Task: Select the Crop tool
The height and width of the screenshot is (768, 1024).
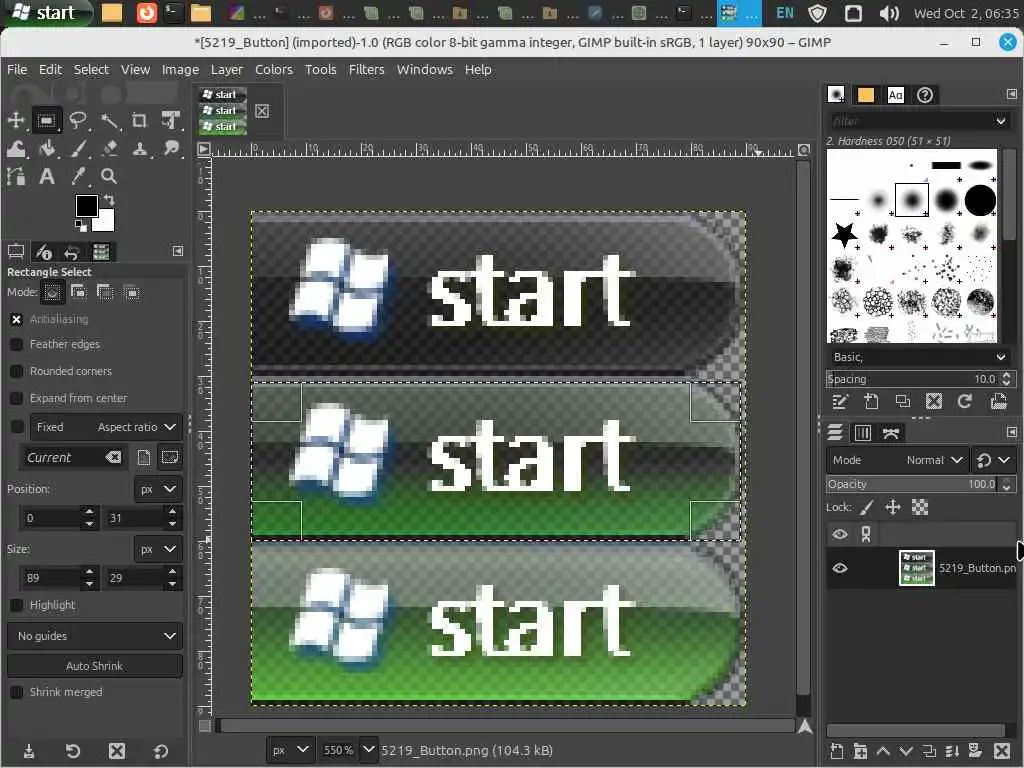Action: coord(140,120)
